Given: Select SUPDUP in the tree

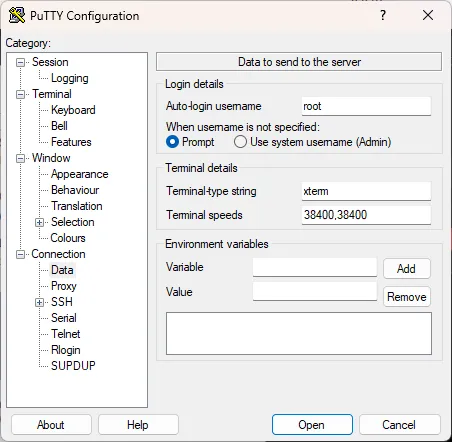Looking at the screenshot, I should [73, 366].
